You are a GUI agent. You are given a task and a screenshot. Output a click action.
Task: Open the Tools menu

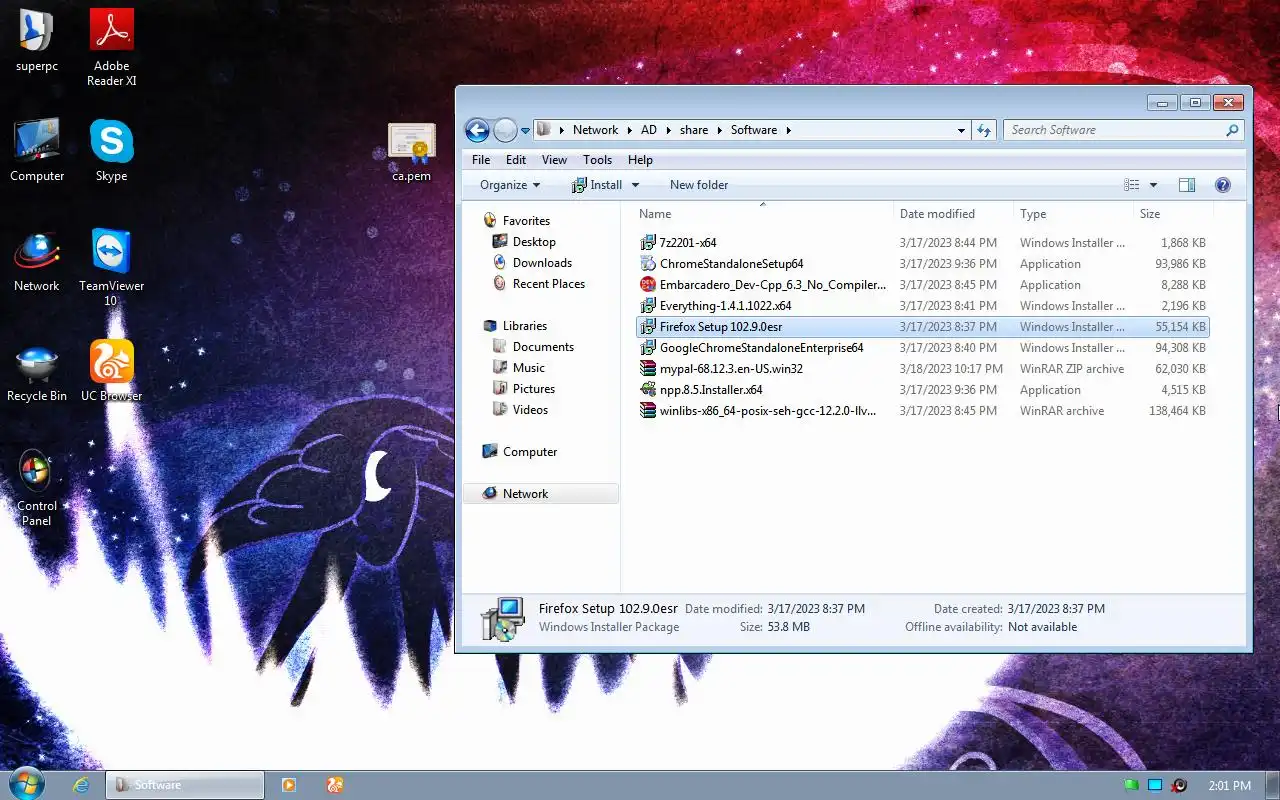pos(597,160)
